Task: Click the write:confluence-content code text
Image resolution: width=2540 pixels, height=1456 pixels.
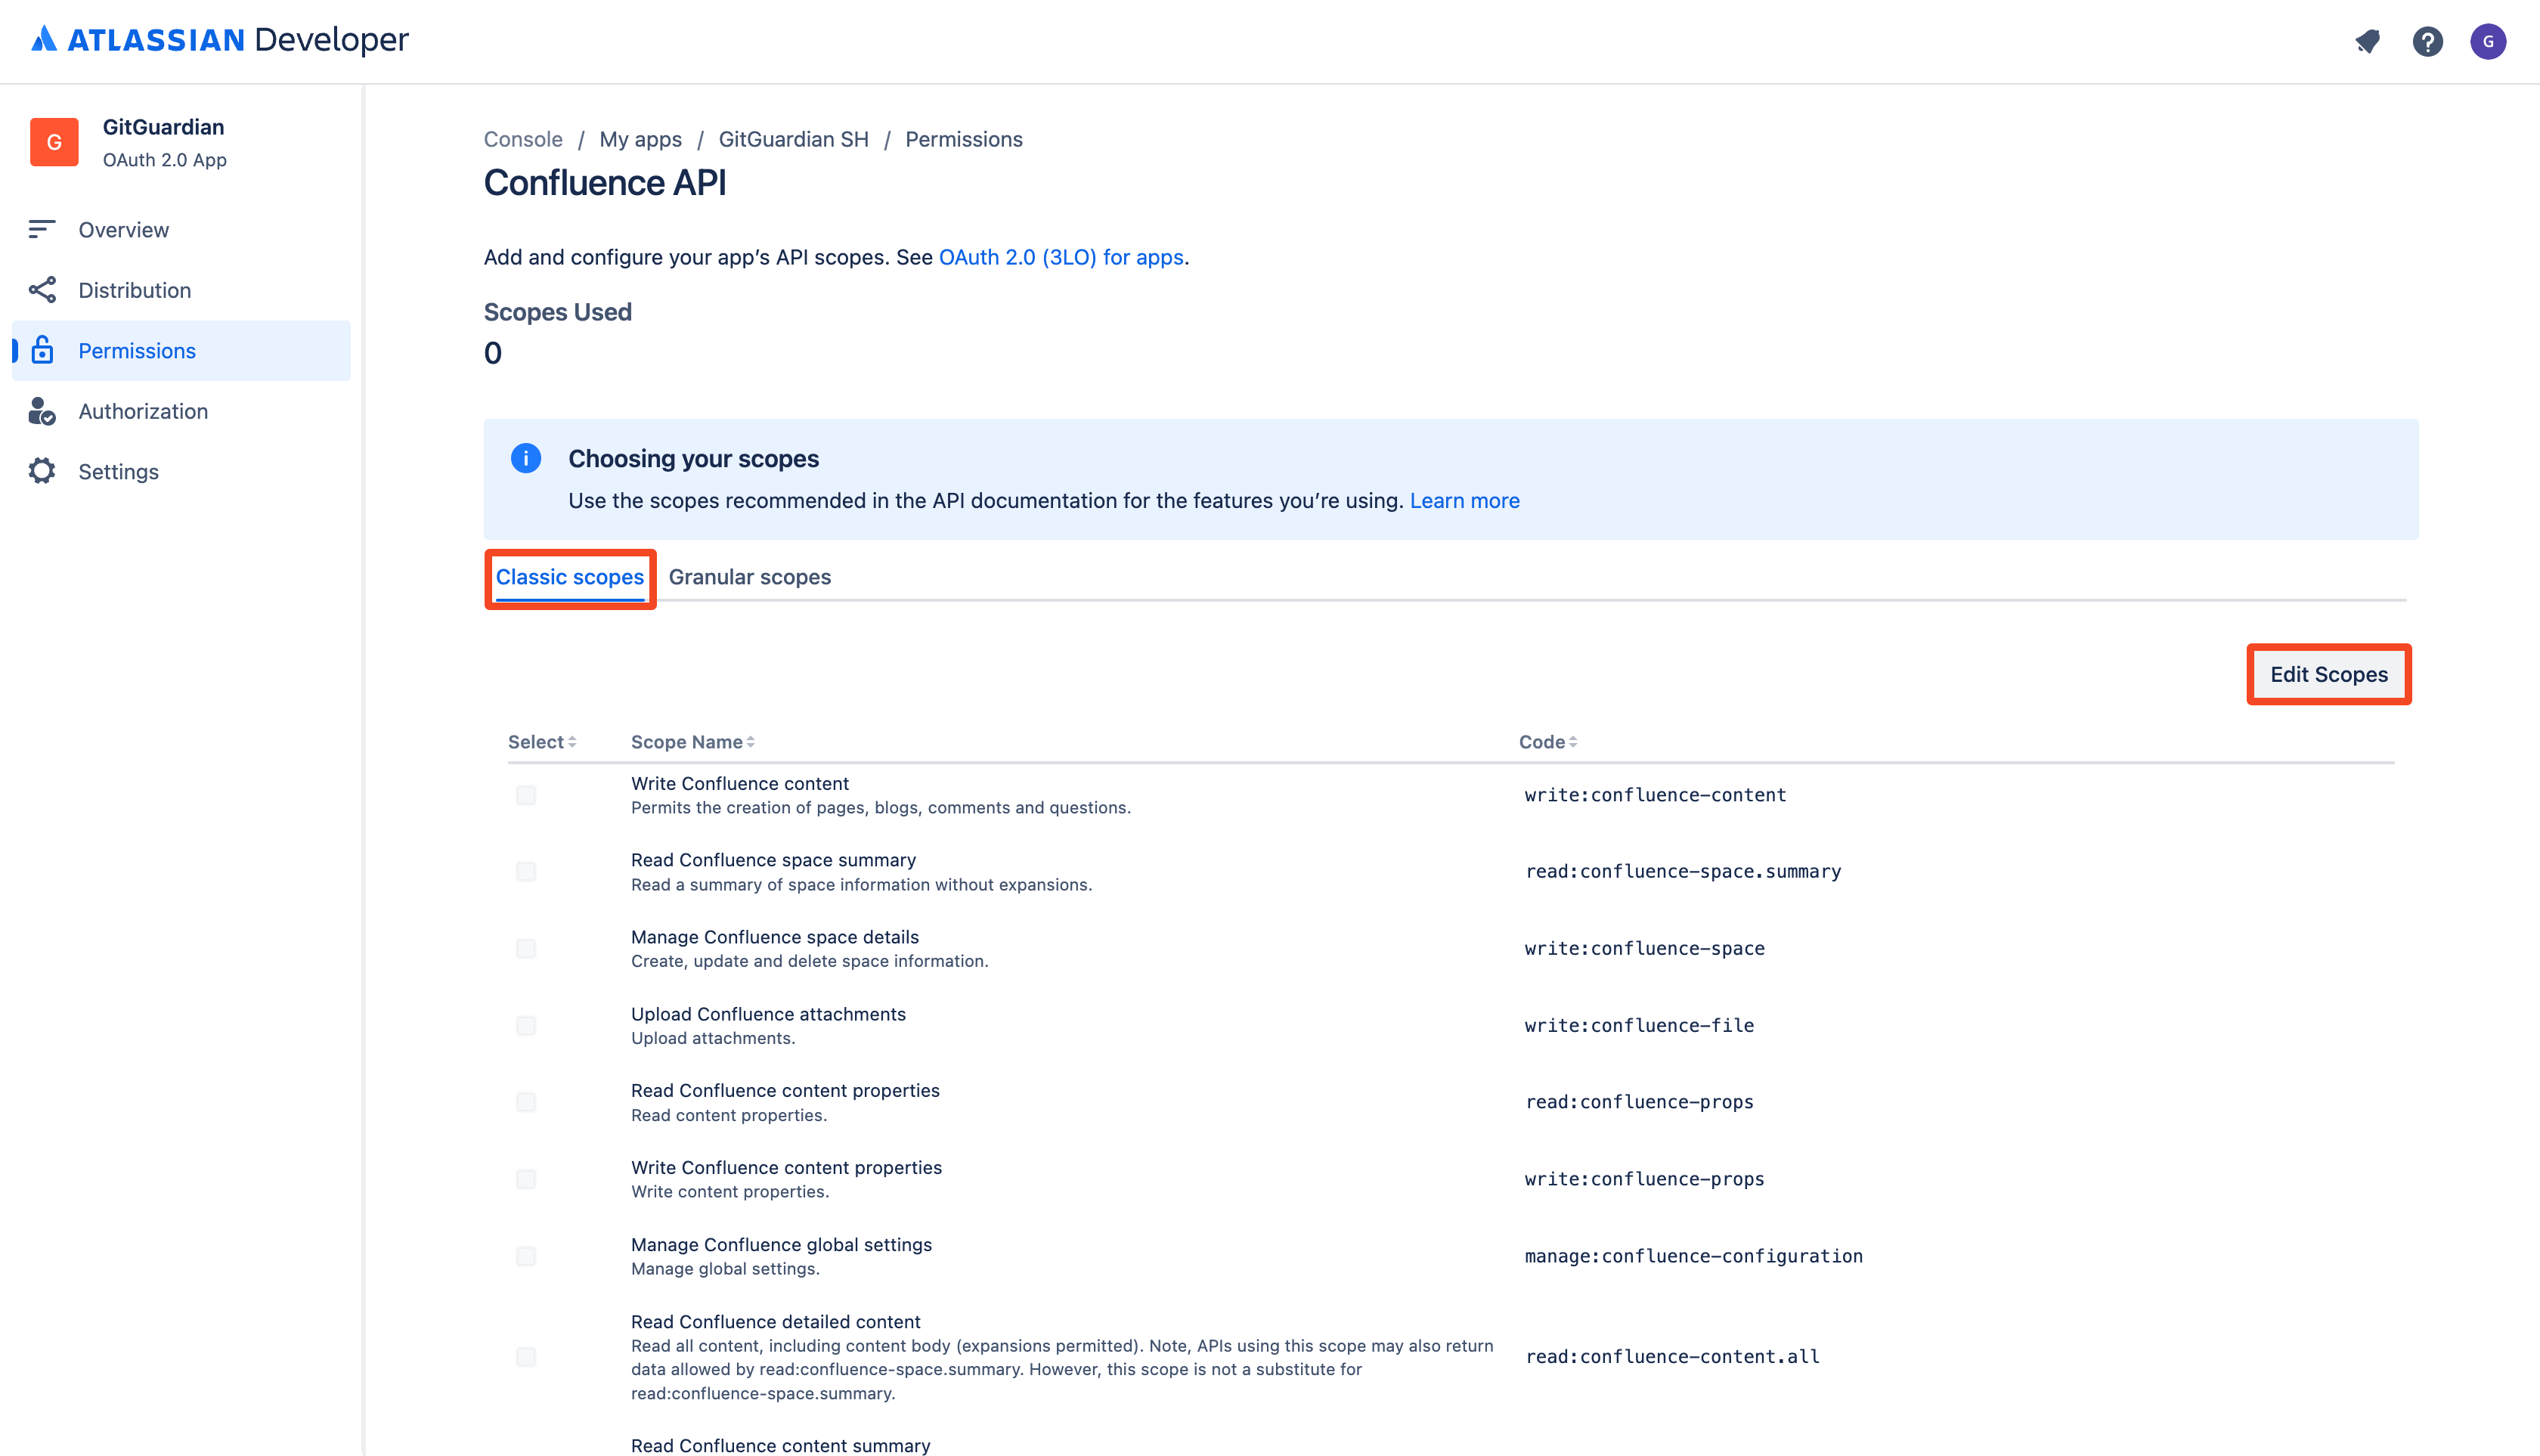Action: pyautogui.click(x=1655, y=795)
